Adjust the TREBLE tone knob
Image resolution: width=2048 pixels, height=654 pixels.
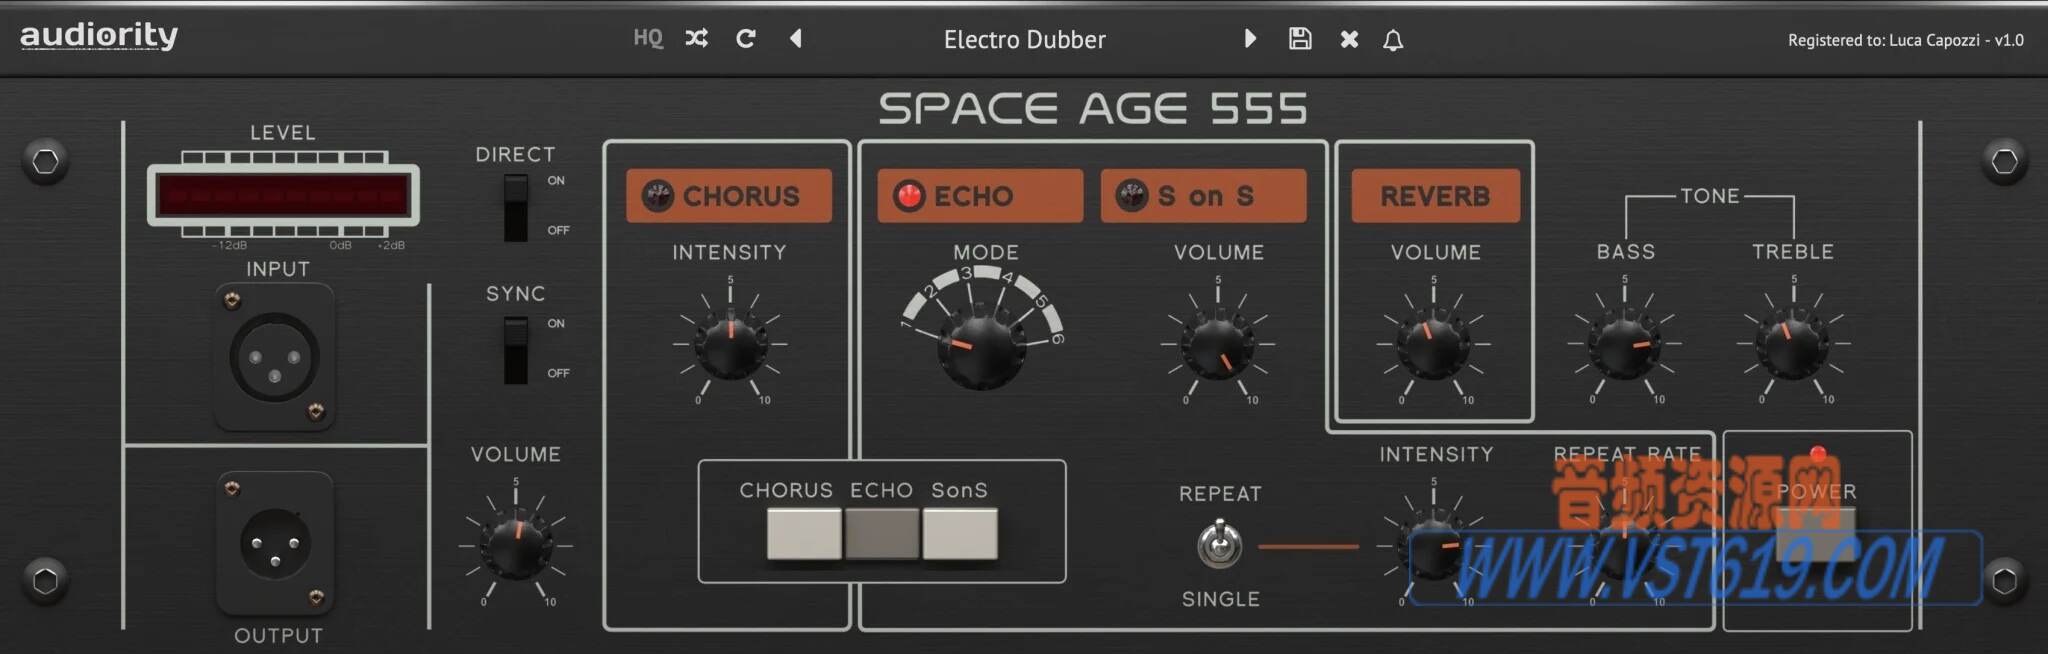tap(1793, 343)
